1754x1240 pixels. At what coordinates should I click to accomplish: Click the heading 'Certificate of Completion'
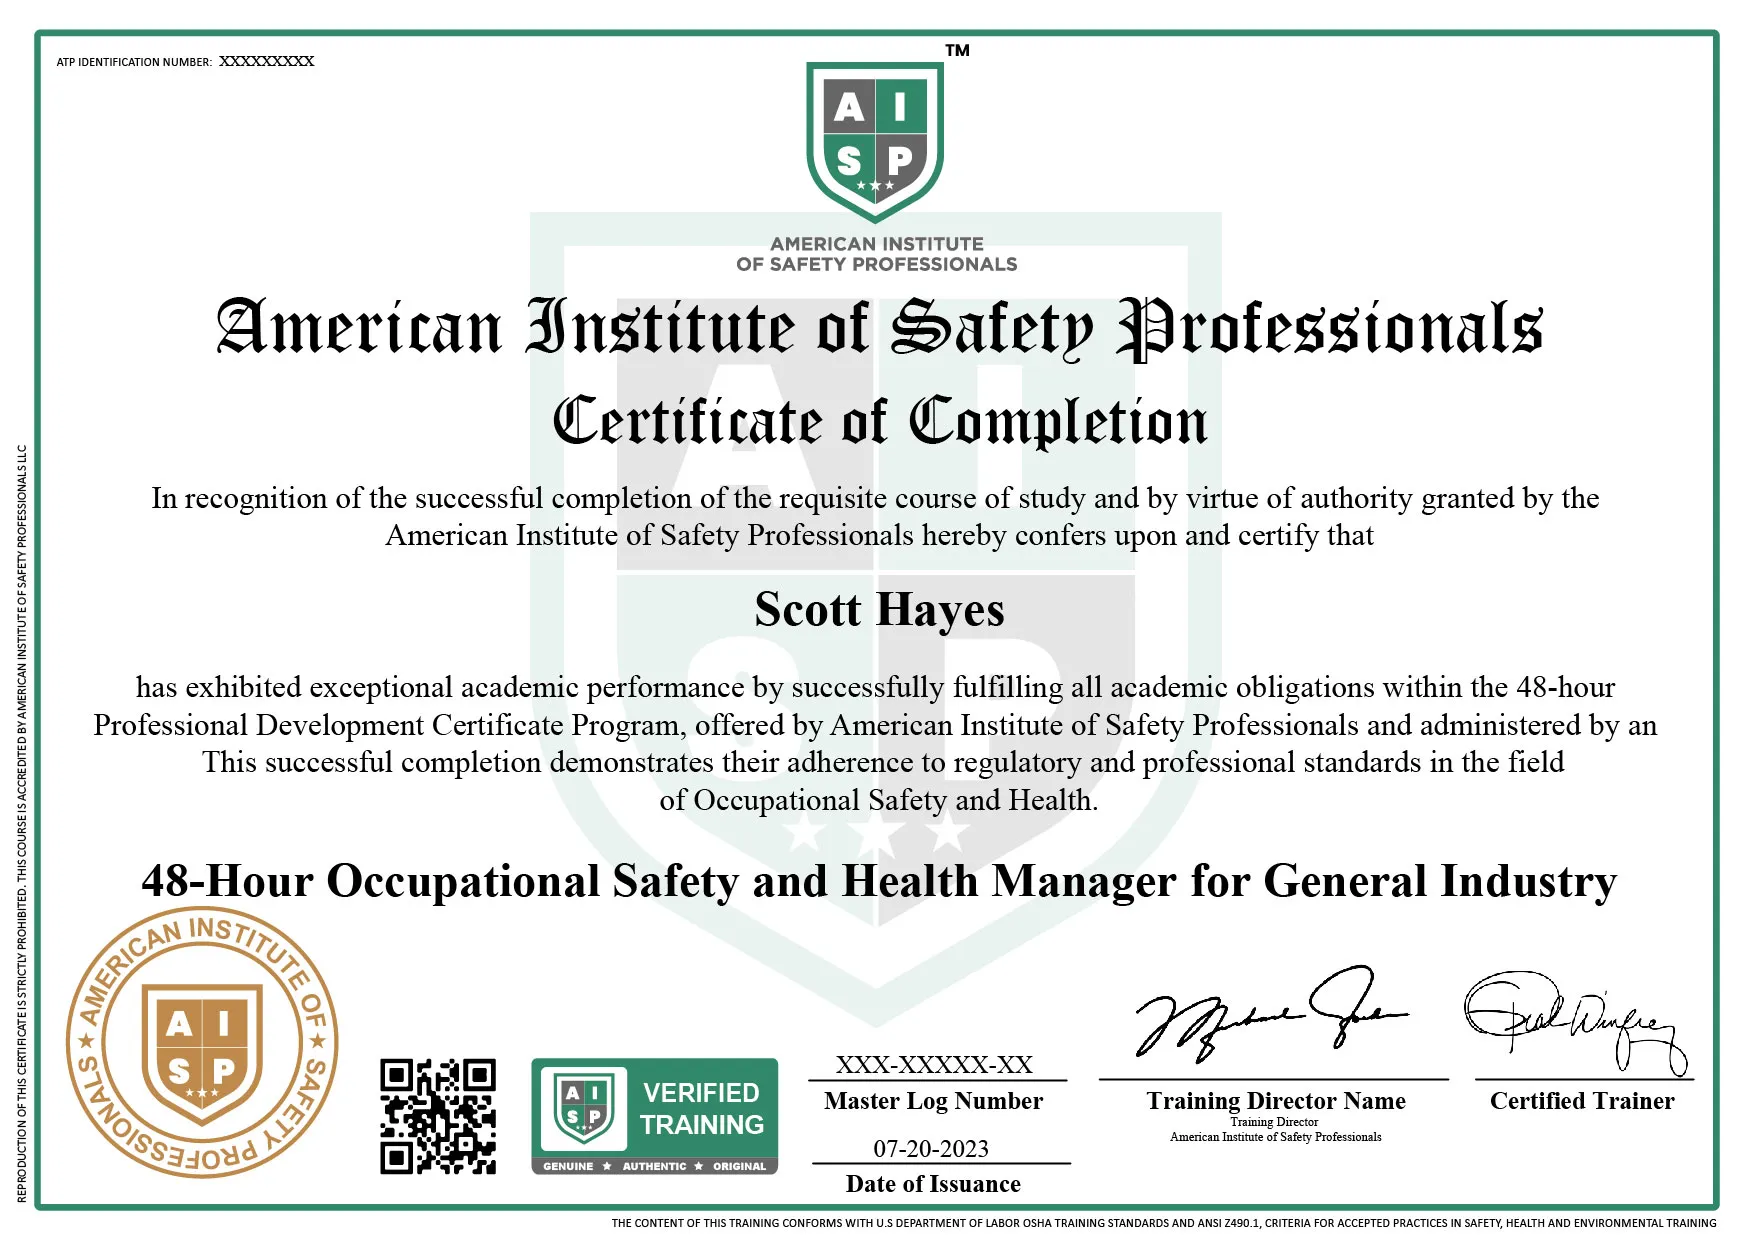tap(879, 421)
